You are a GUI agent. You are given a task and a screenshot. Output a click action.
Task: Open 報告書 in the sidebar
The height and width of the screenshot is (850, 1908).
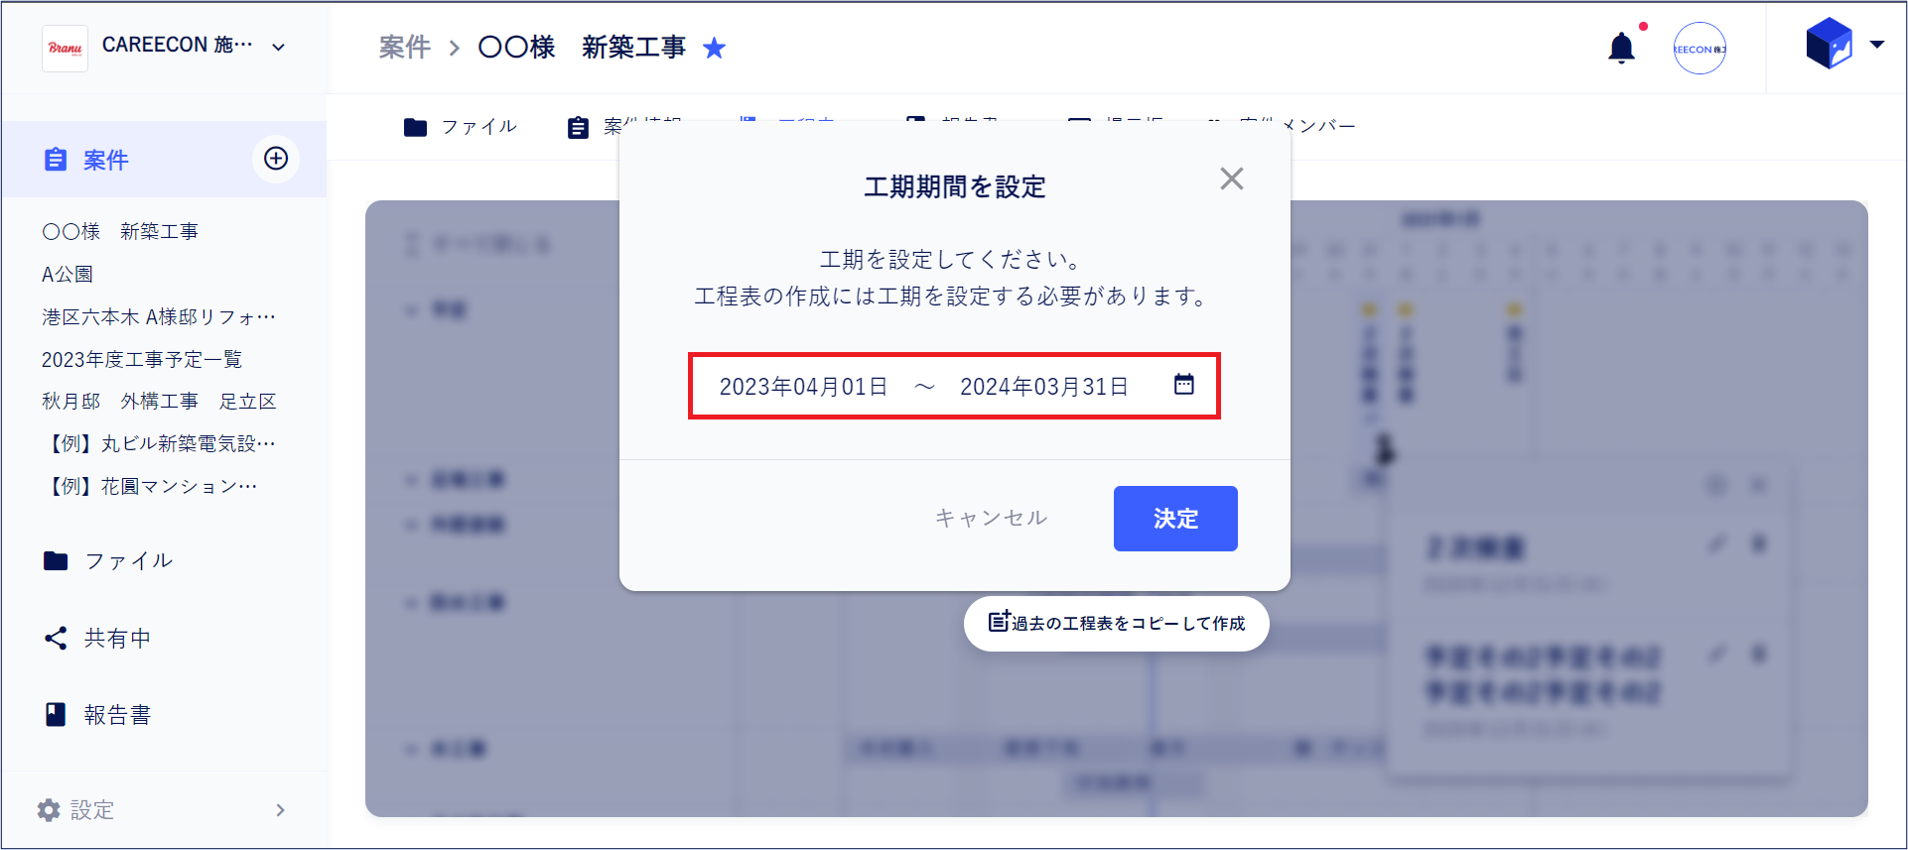coord(117,714)
